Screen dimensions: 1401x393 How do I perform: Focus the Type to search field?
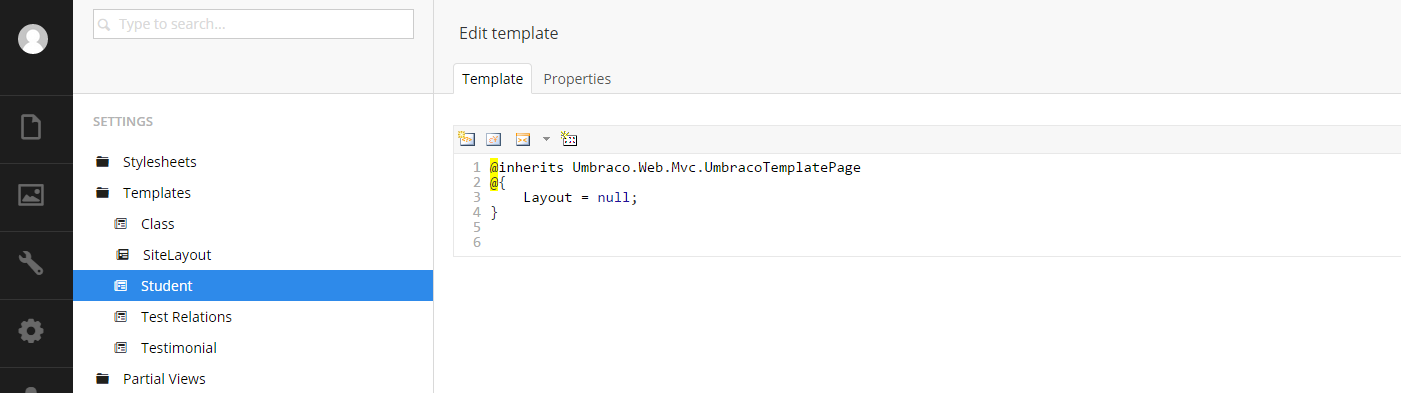(253, 24)
